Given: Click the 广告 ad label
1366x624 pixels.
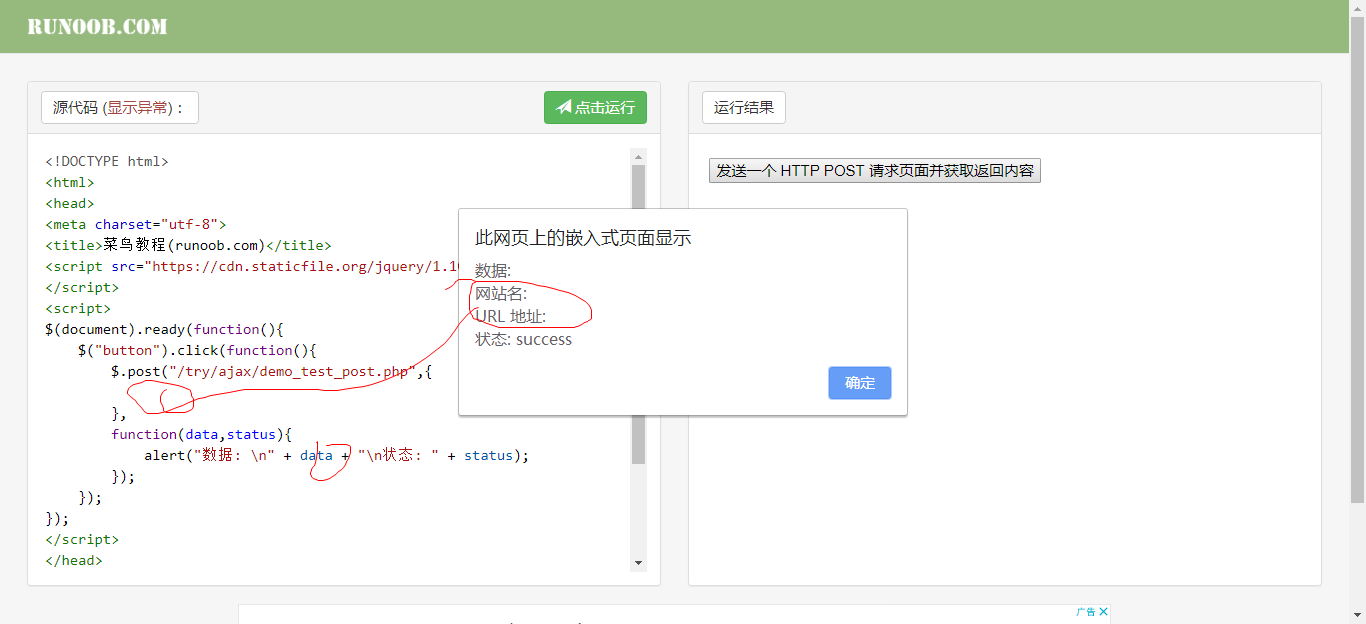Looking at the screenshot, I should point(1086,611).
